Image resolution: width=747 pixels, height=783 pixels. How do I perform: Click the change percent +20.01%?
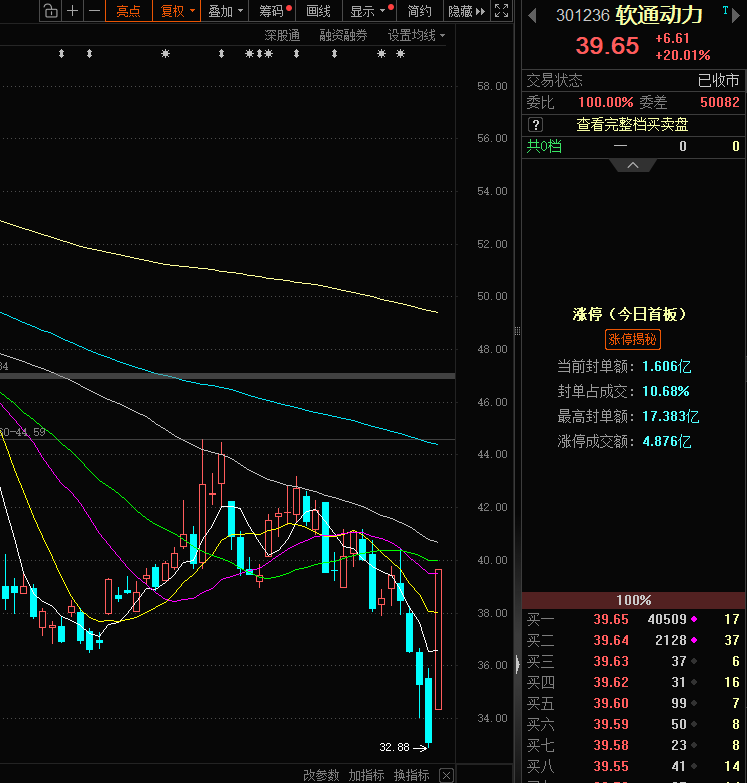click(683, 55)
